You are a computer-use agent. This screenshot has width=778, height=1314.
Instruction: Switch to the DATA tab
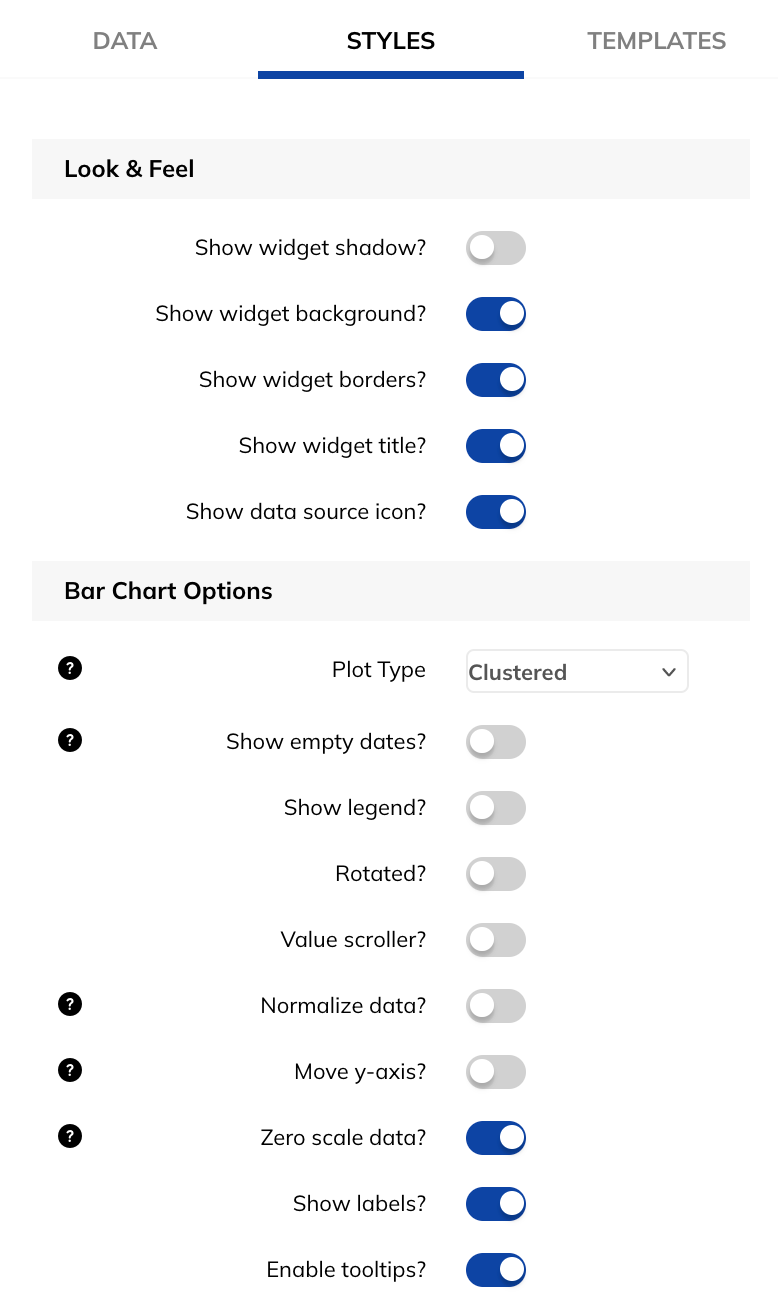click(x=124, y=41)
